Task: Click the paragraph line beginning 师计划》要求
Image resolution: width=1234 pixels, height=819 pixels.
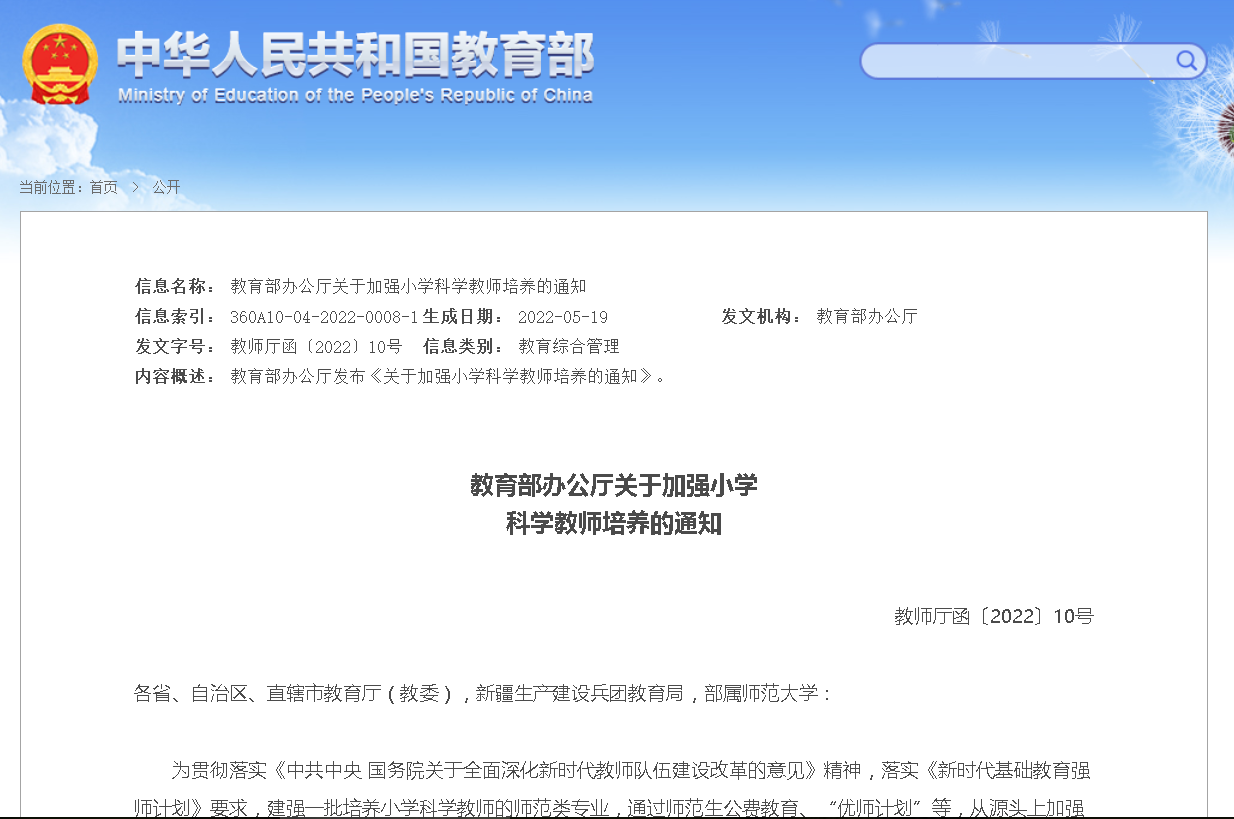Action: coord(610,807)
